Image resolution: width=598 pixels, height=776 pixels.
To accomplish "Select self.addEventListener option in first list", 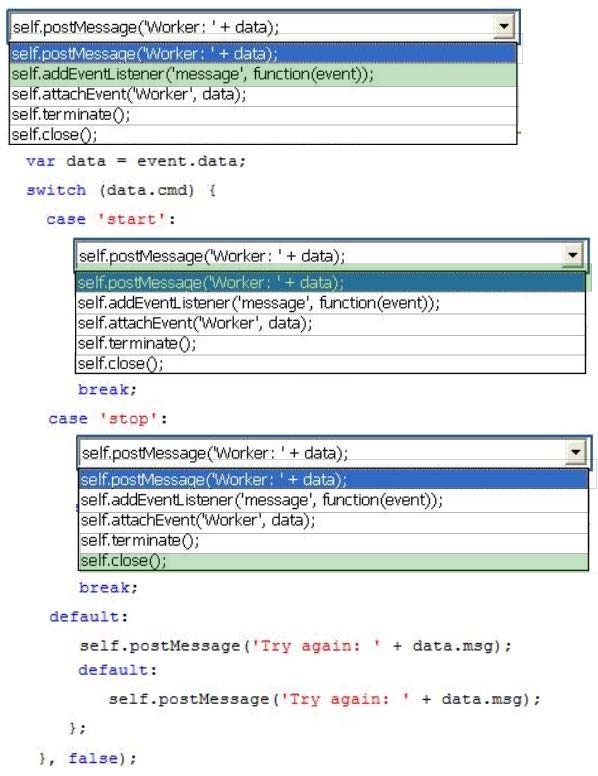I will (x=263, y=75).
